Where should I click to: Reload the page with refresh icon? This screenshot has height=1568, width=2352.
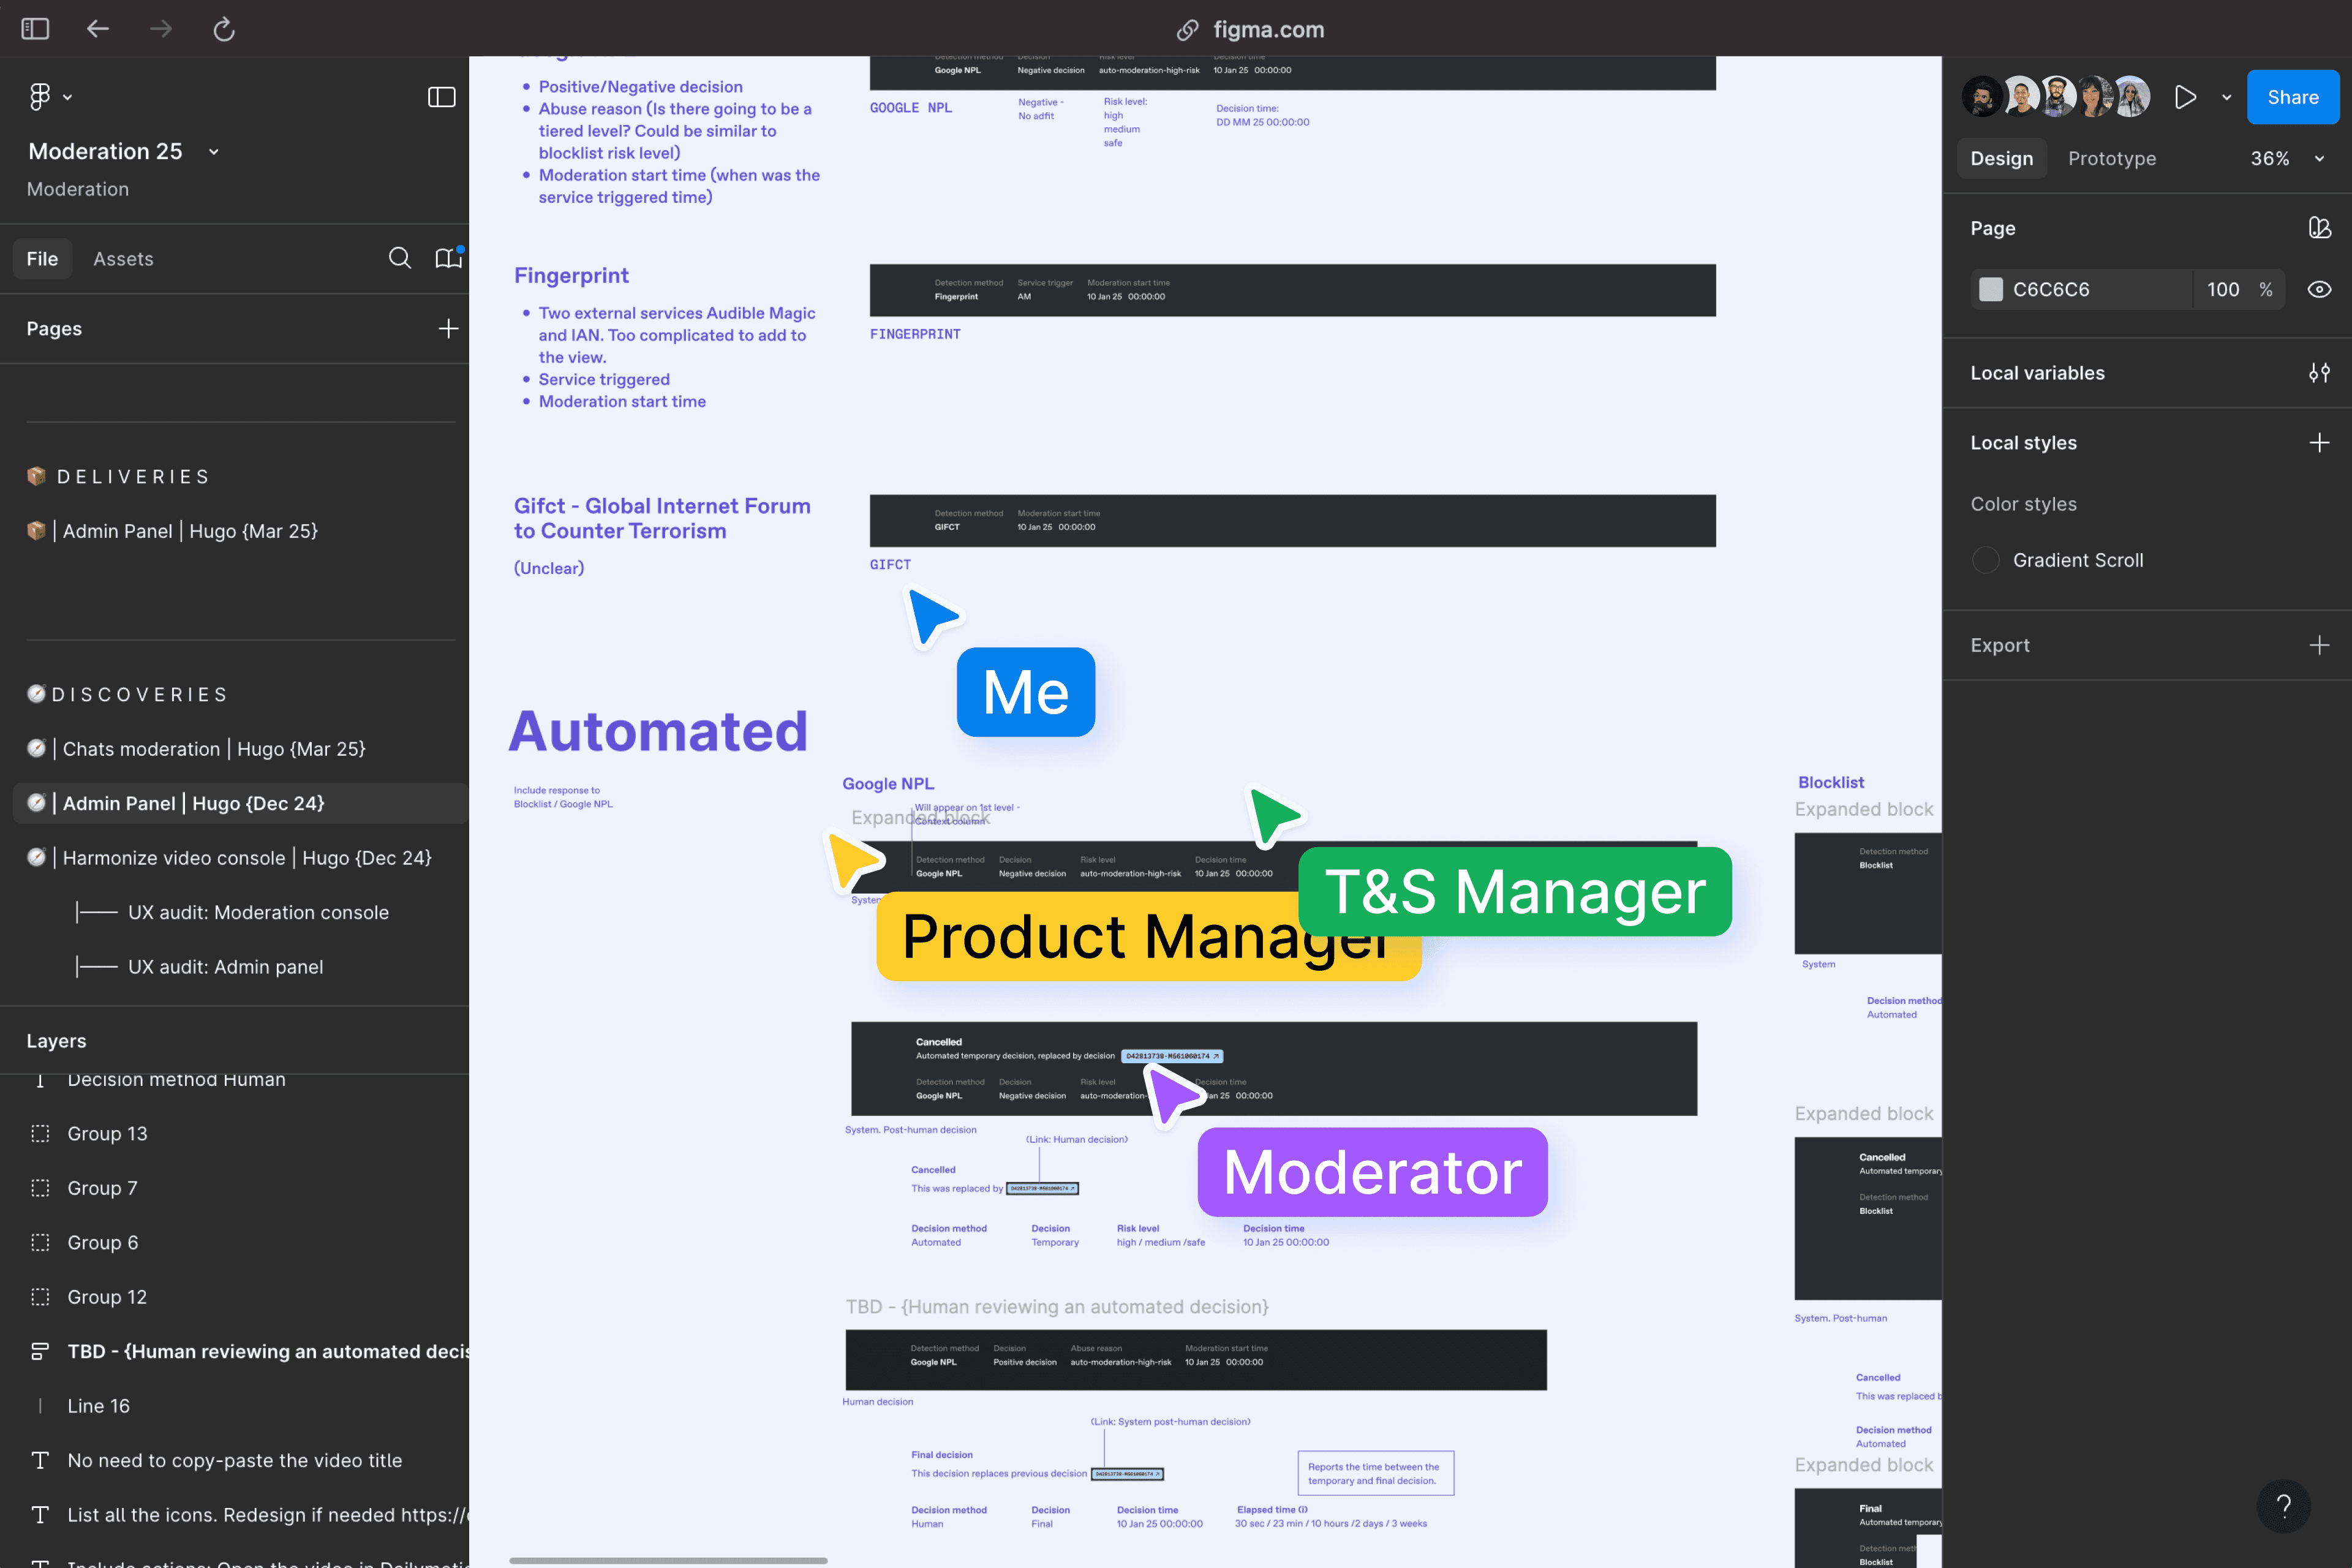tap(224, 29)
